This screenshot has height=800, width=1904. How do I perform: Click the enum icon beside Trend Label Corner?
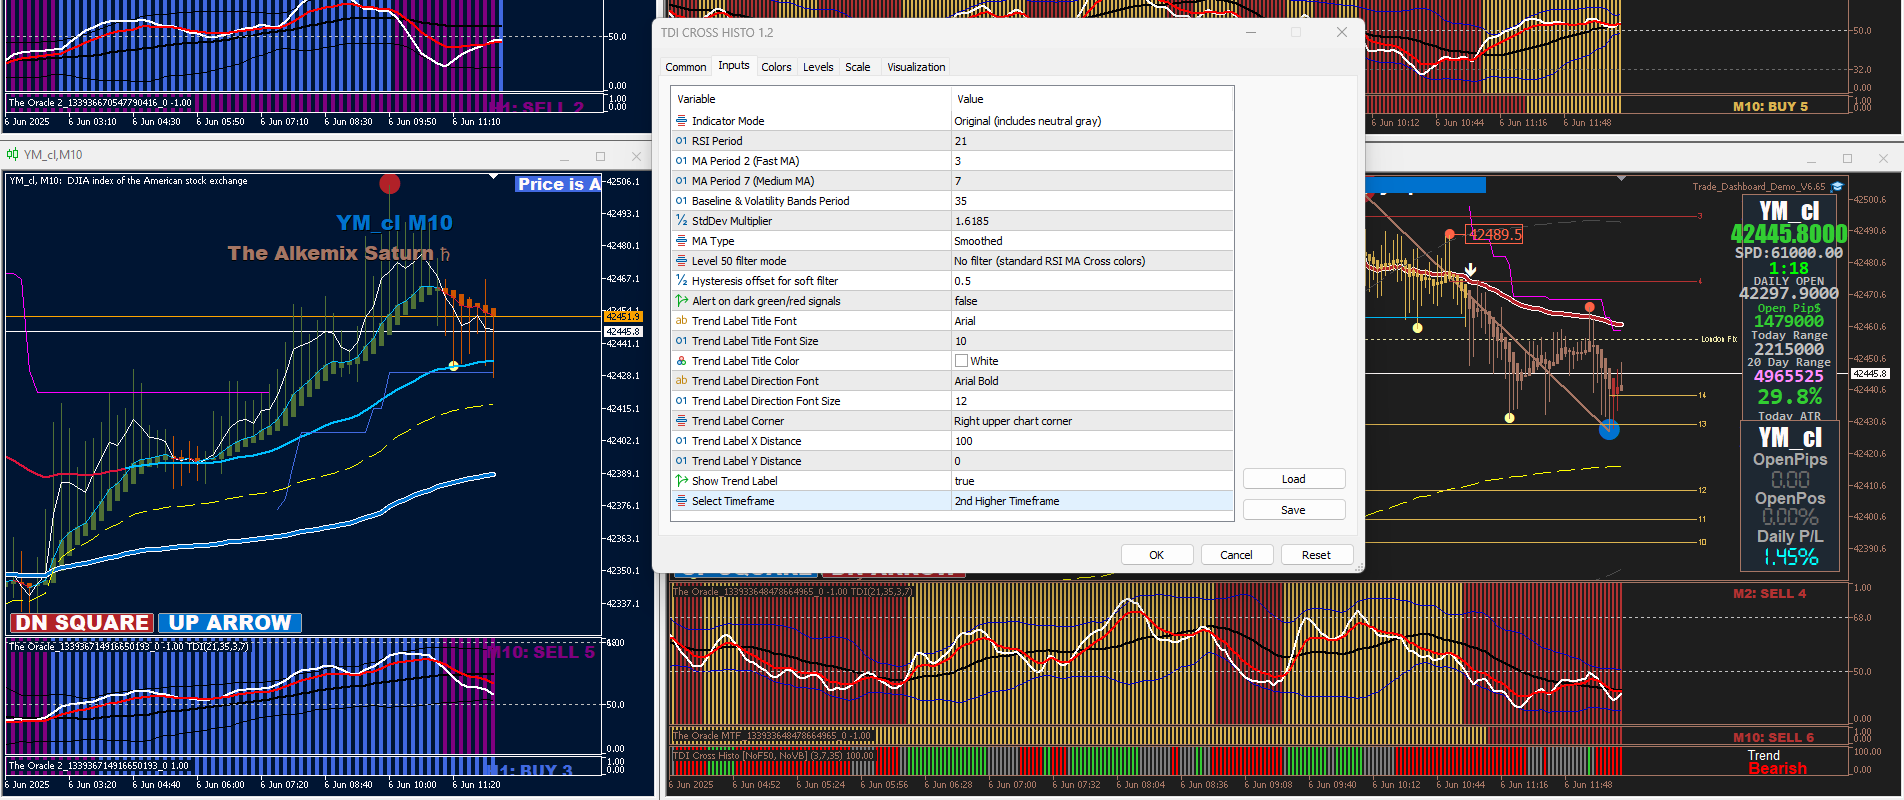tap(681, 421)
